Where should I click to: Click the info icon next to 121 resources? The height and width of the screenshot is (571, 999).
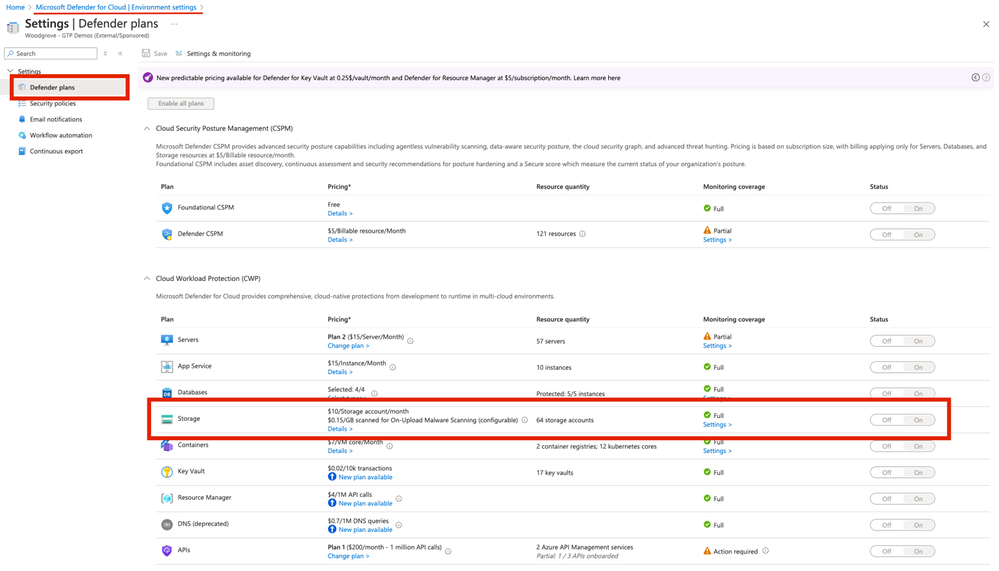point(582,234)
